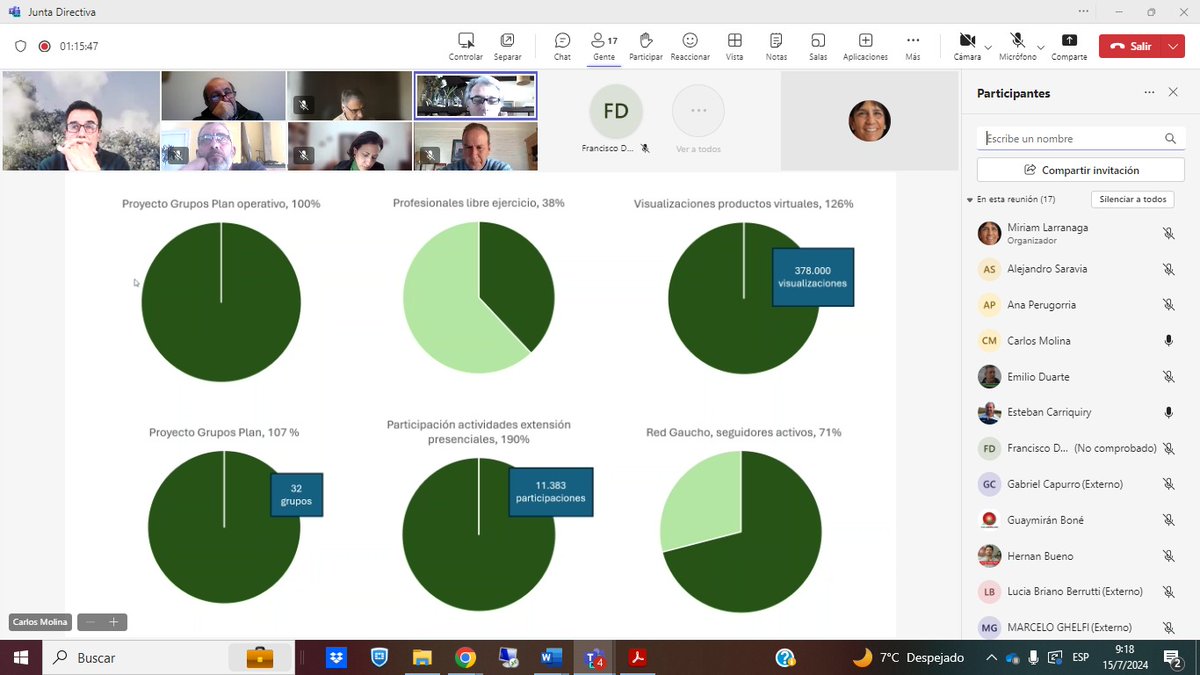Open the Reaccionar emoji menu
Screen dimensions: 1200x675
click(690, 46)
